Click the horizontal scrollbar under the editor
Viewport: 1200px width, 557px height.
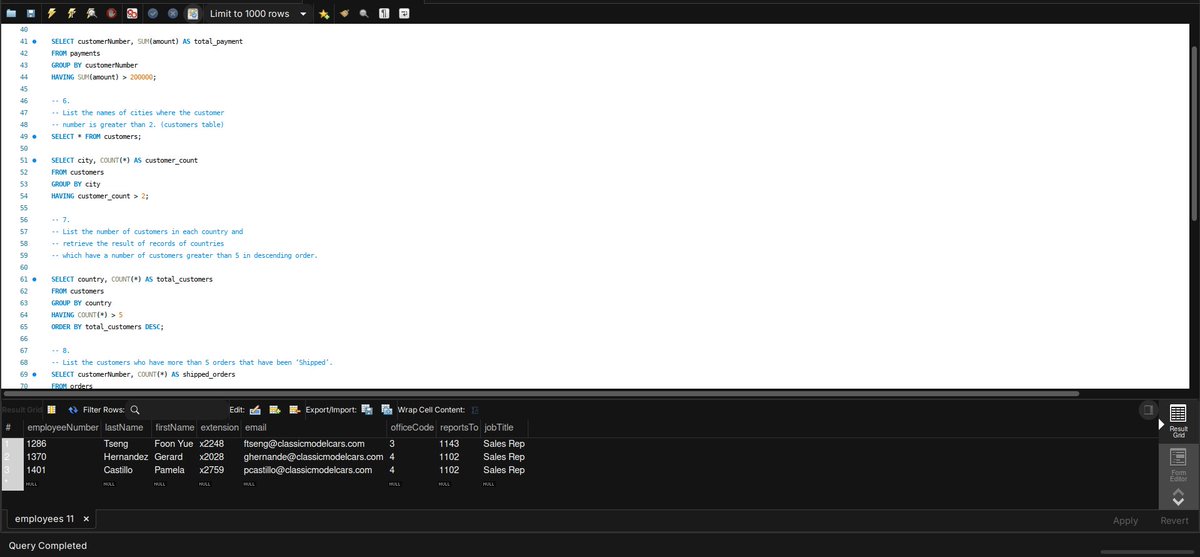tap(541, 394)
